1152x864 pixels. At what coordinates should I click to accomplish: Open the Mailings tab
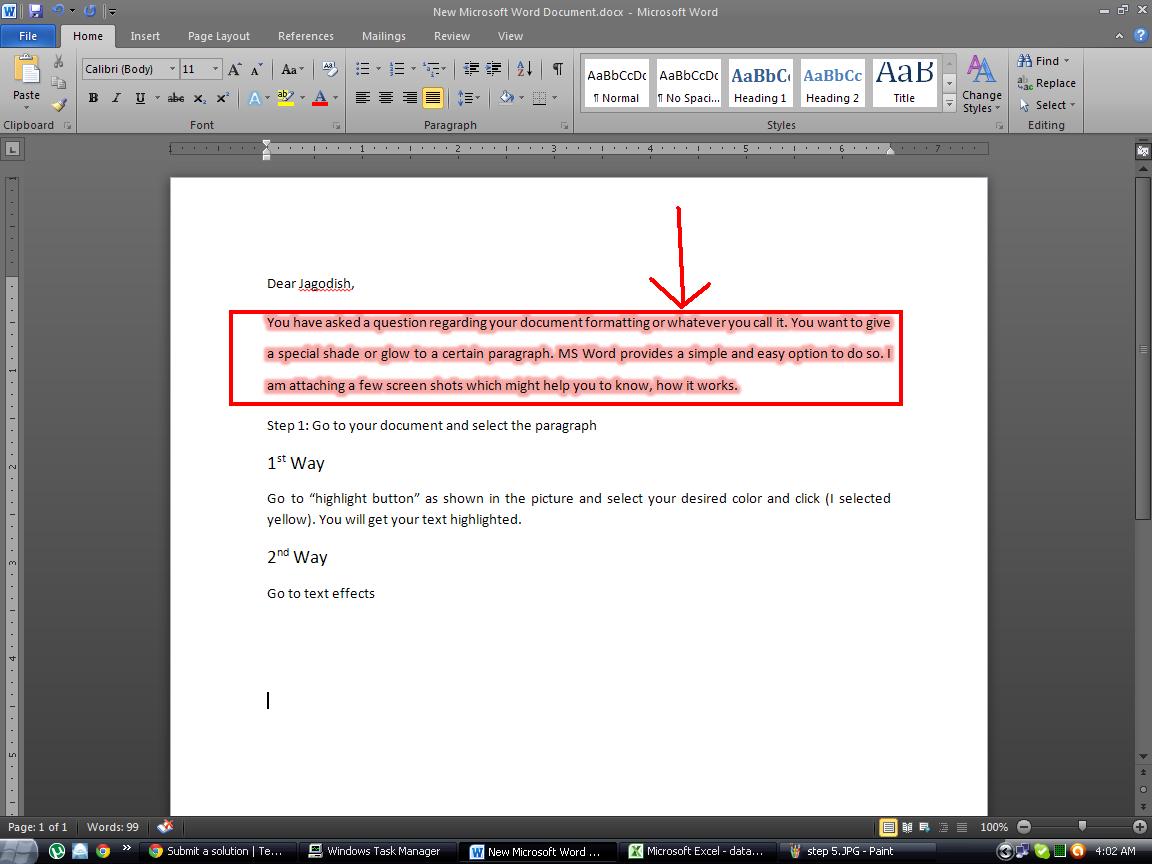(x=384, y=35)
